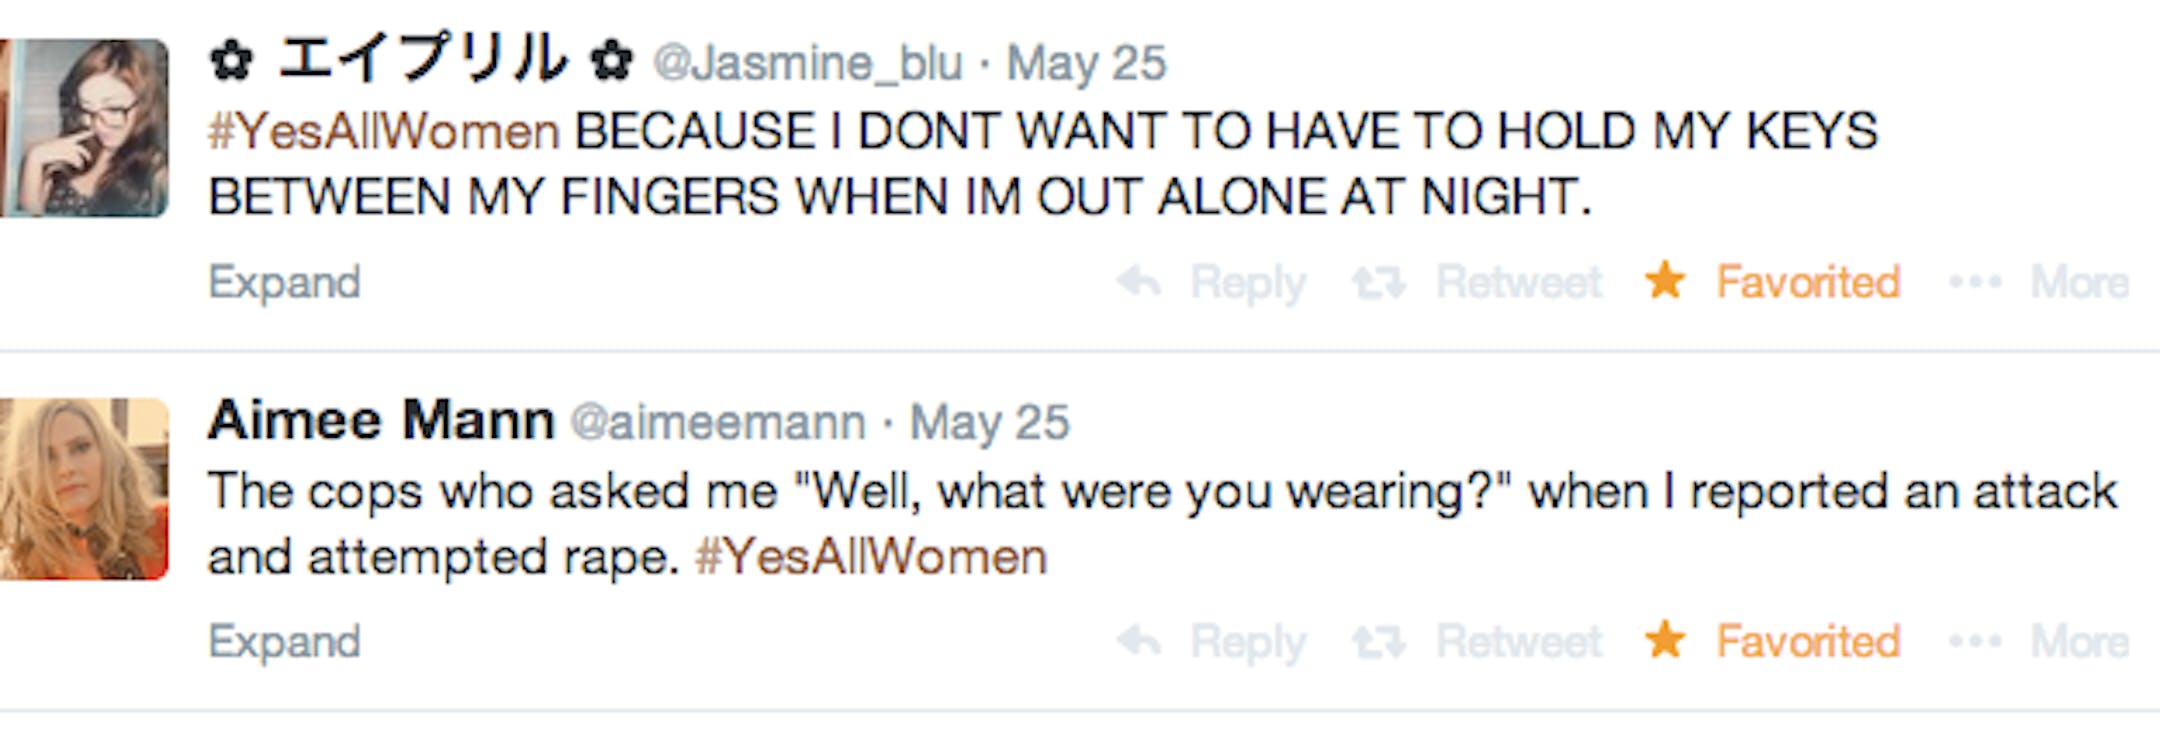This screenshot has height=740, width=2160.
Task: Unfavorite Aimee Mann's tweet via the star
Action: pyautogui.click(x=1666, y=640)
